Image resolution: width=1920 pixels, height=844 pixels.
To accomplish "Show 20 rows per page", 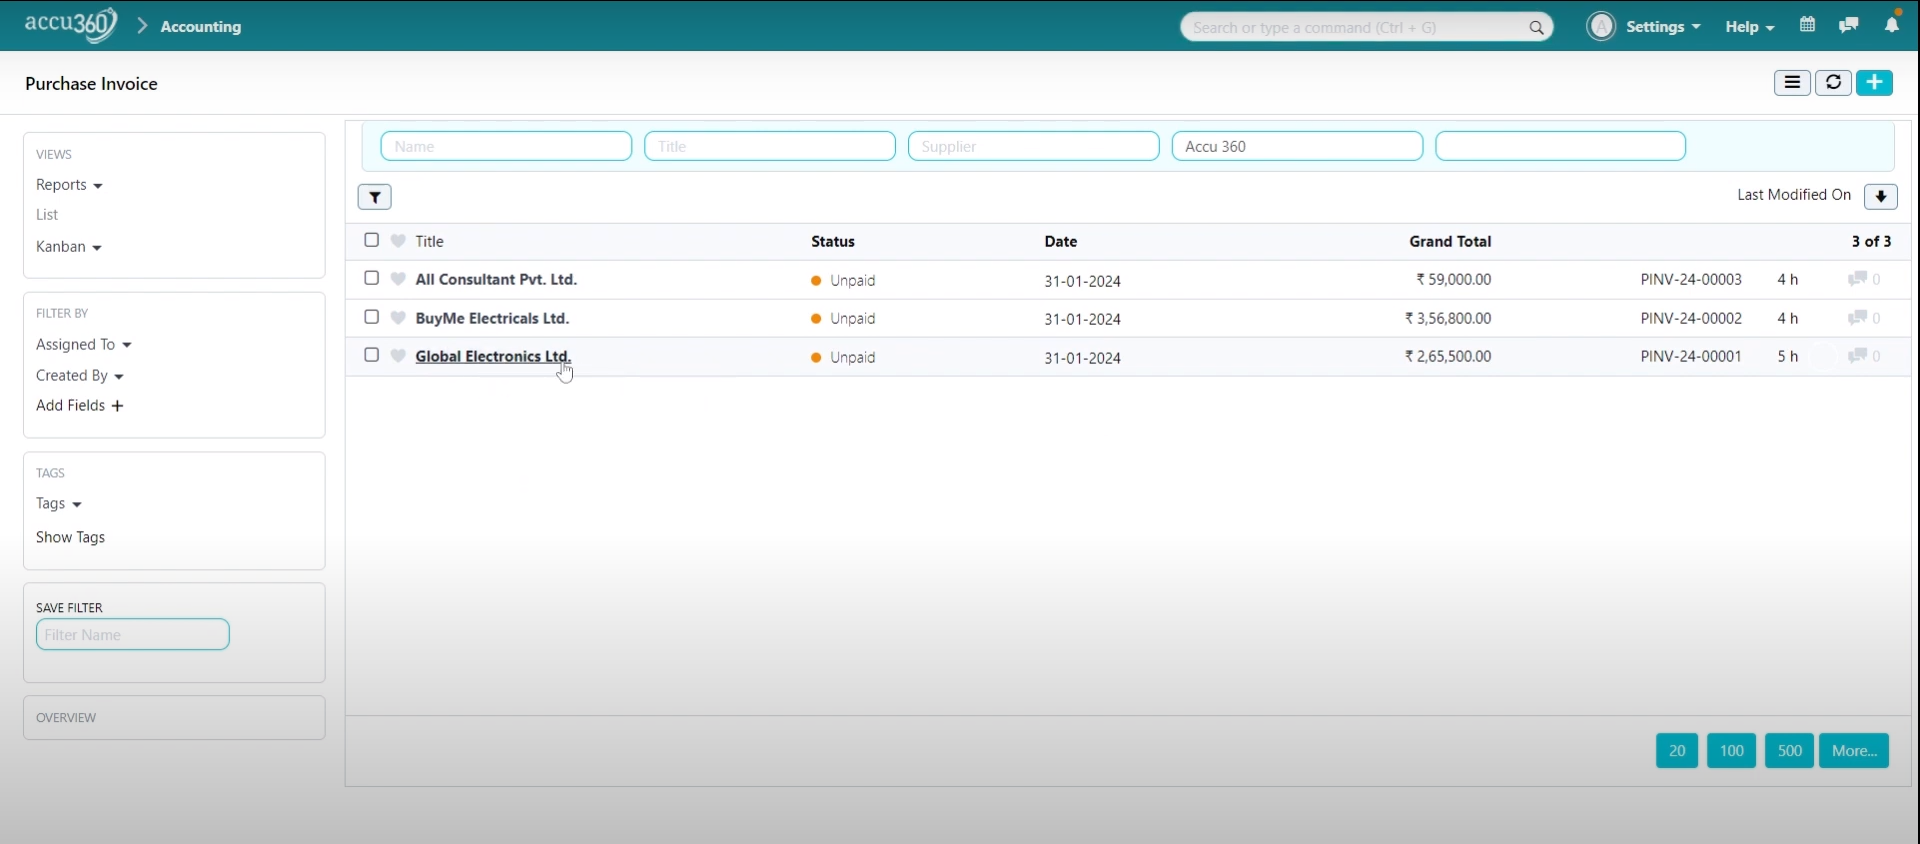I will click(1677, 751).
